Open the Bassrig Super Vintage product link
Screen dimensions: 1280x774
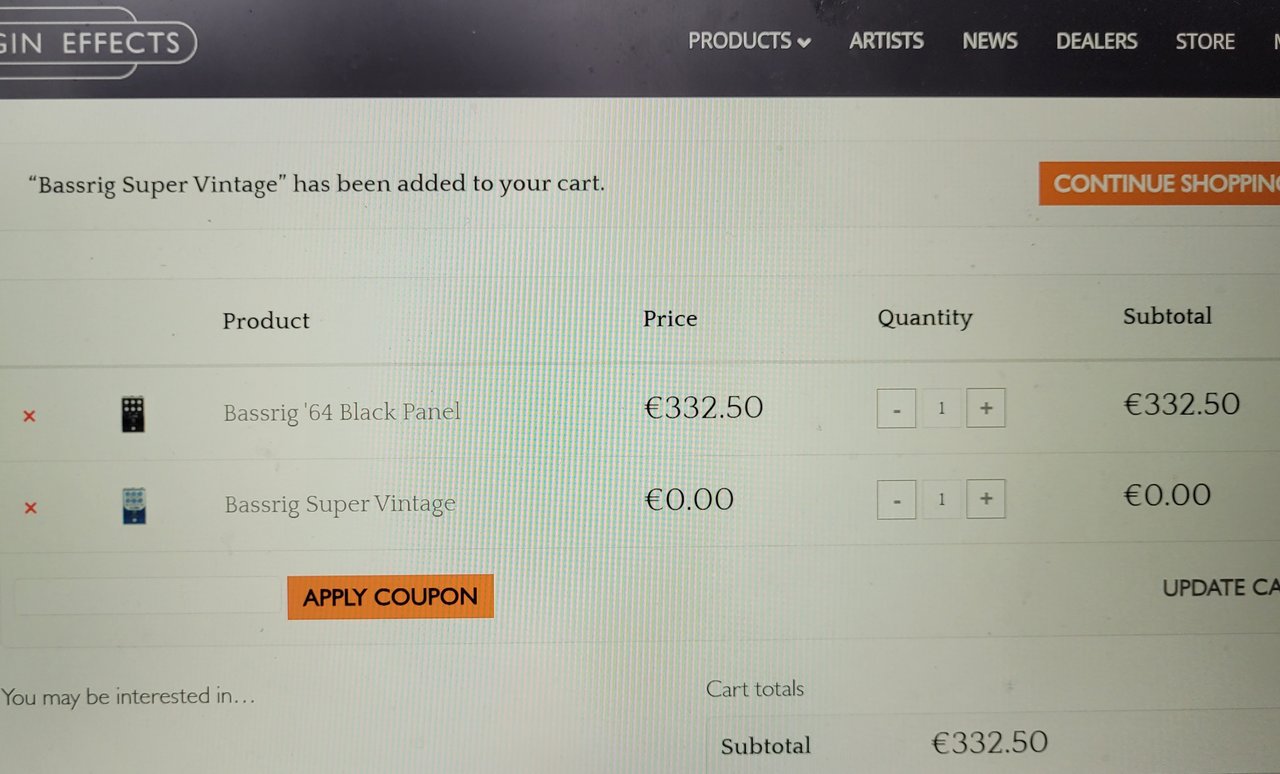(340, 504)
